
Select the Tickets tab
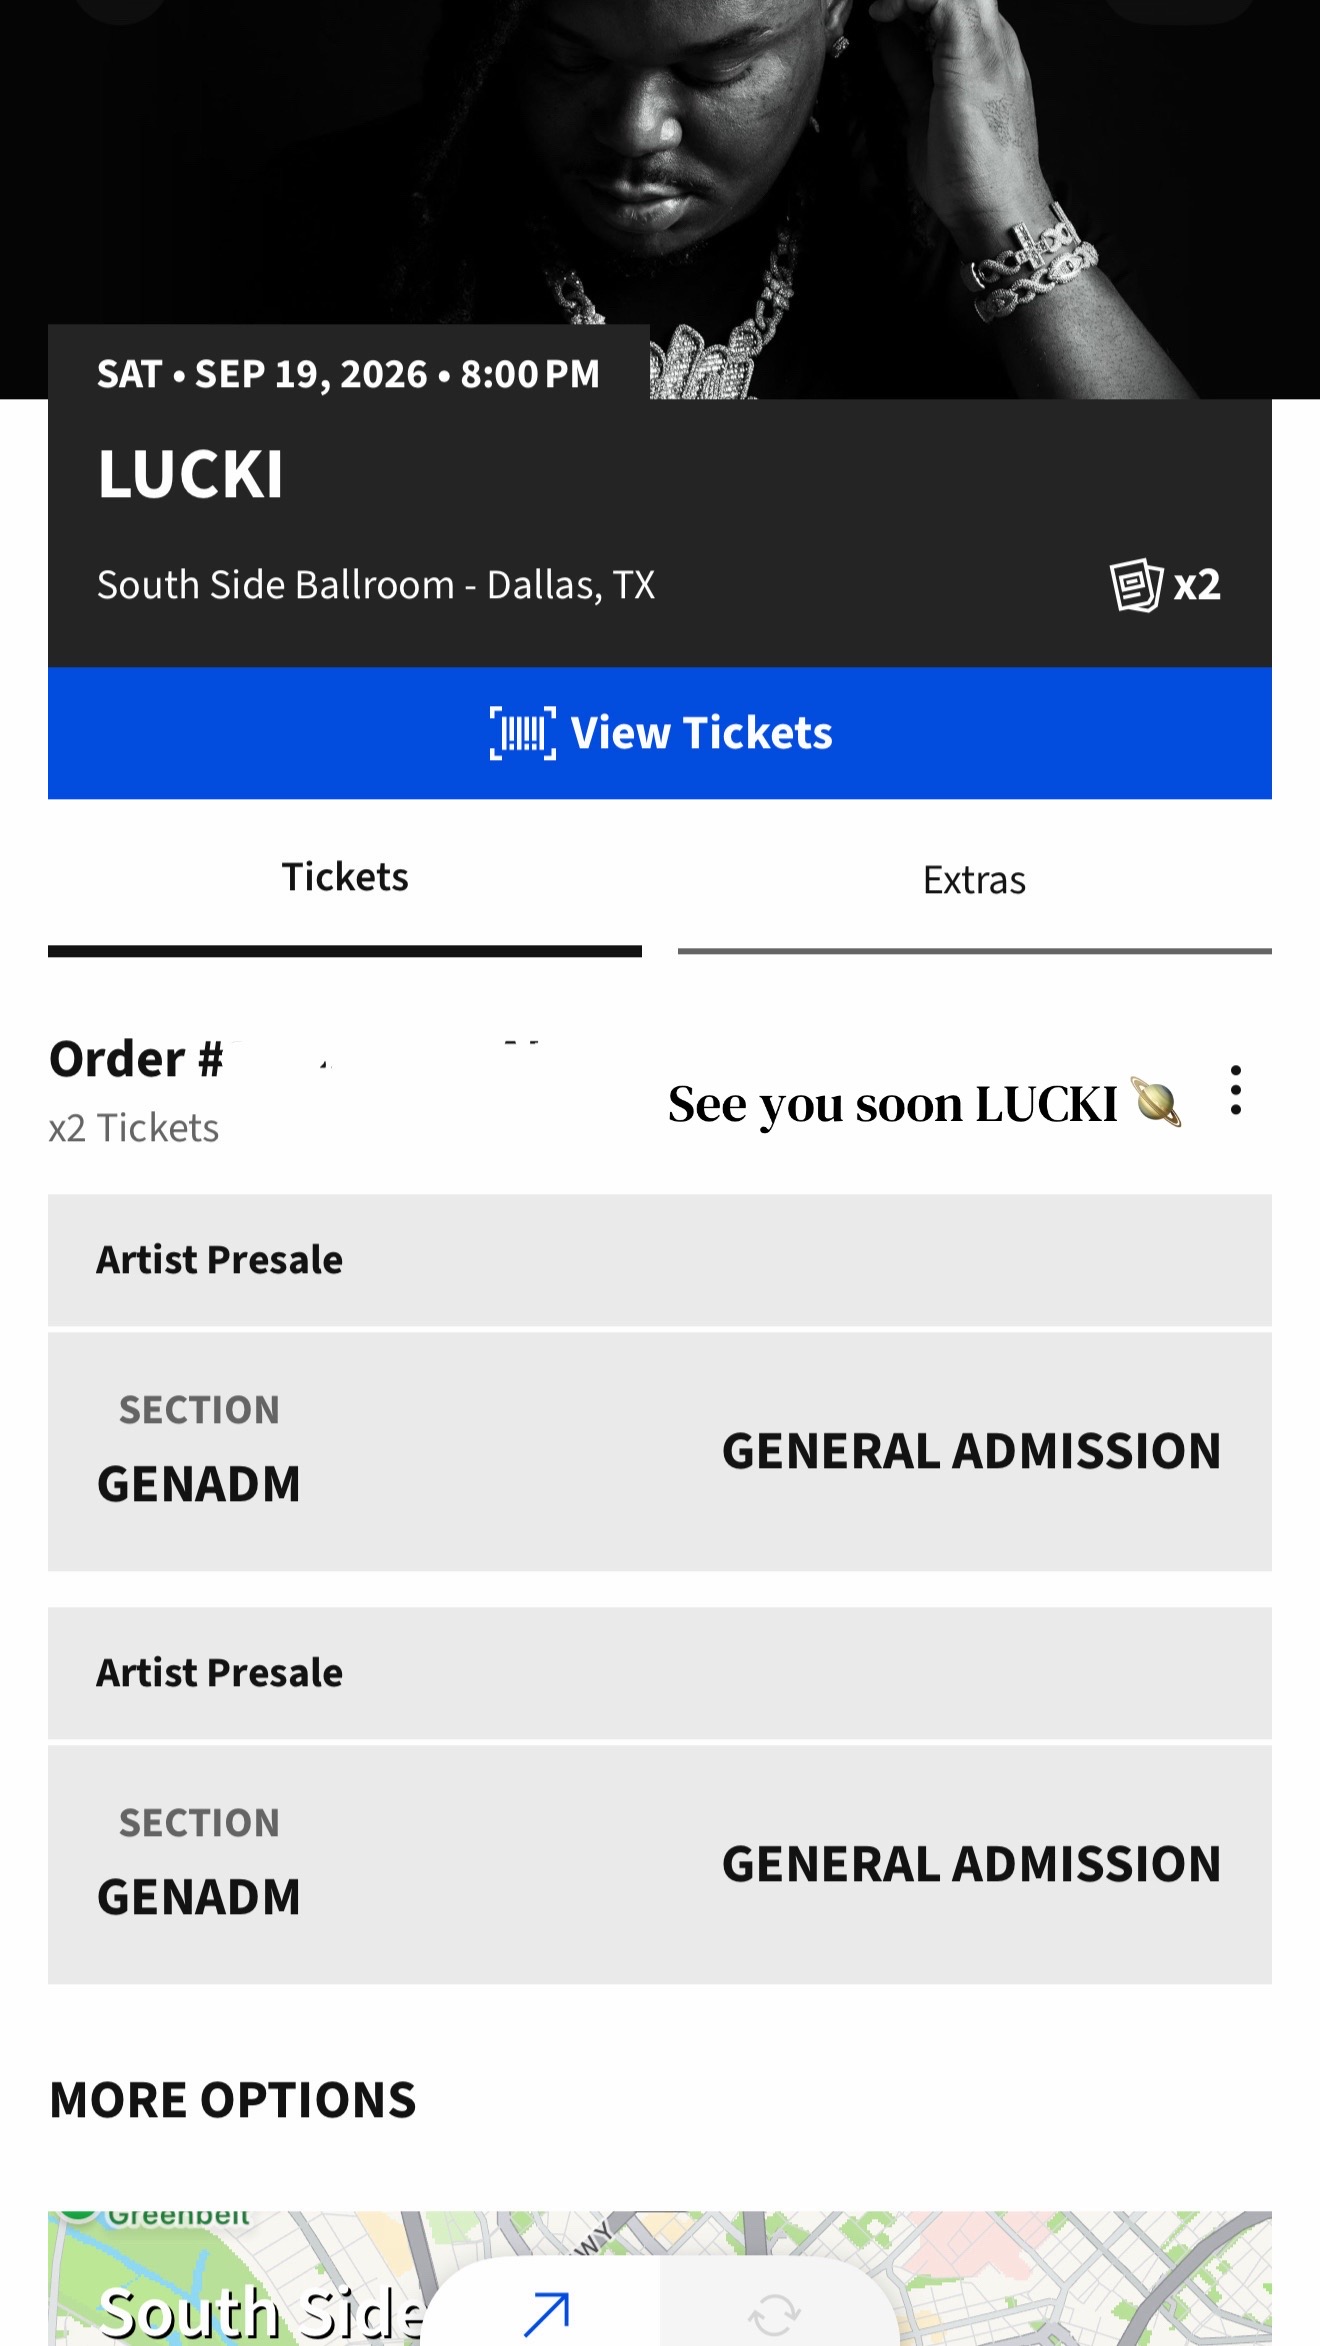tap(345, 878)
